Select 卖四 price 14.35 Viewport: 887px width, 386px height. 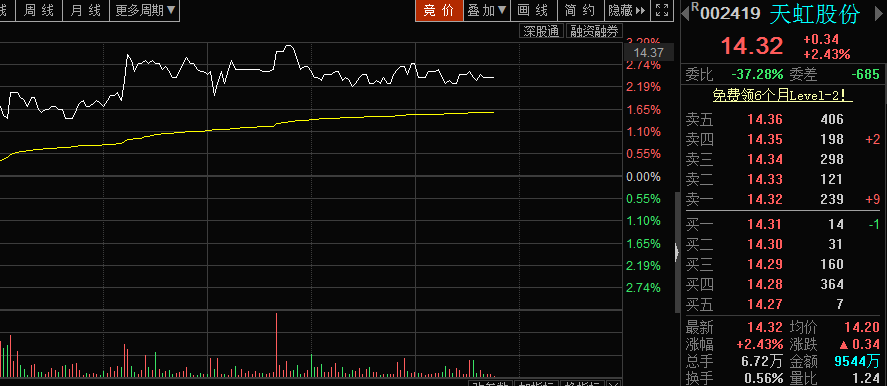(765, 139)
